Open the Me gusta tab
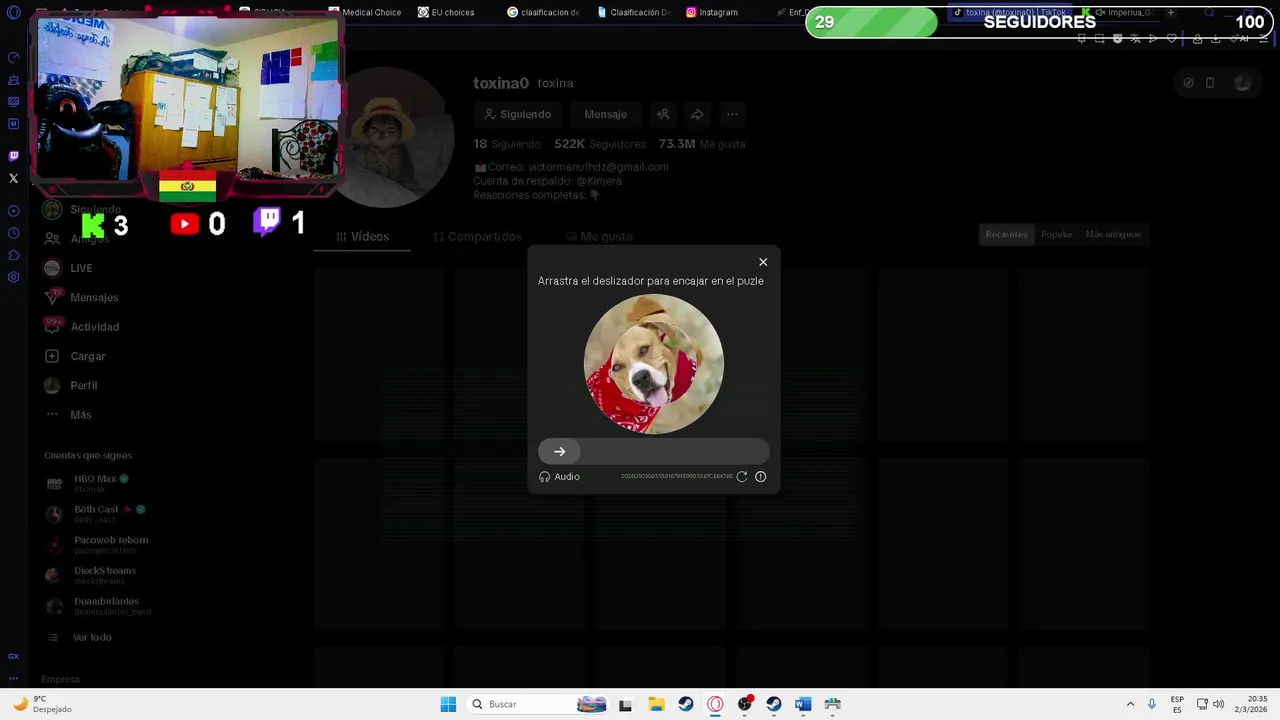The image size is (1280, 720). pos(599,237)
